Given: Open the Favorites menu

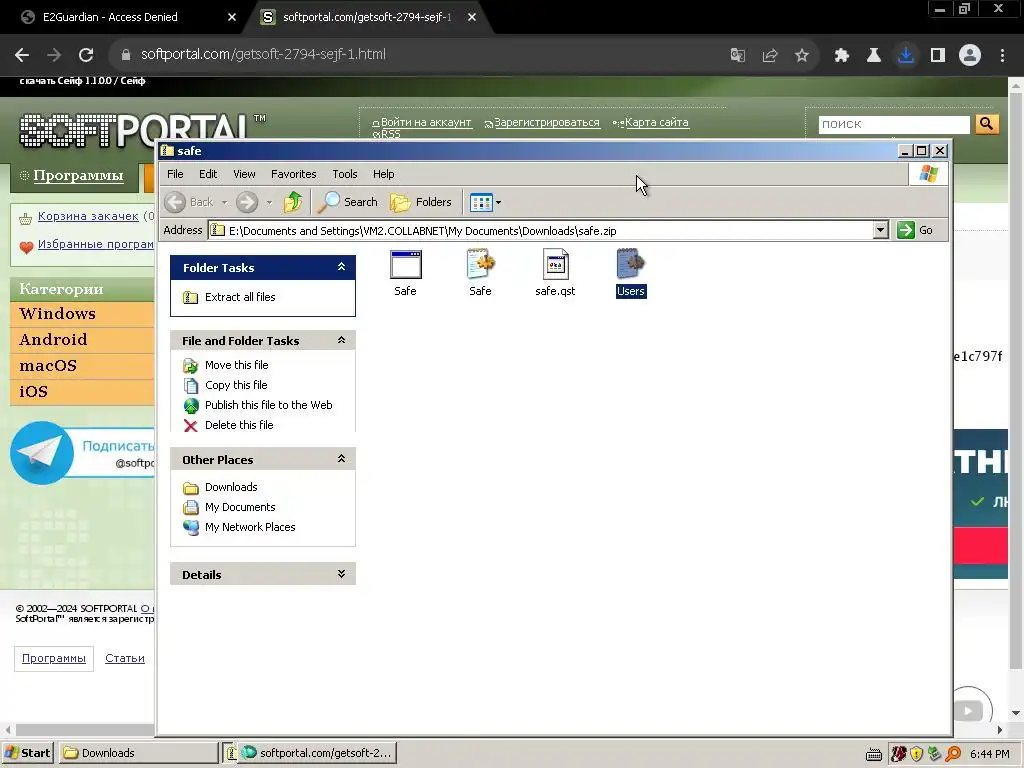Looking at the screenshot, I should [x=293, y=174].
